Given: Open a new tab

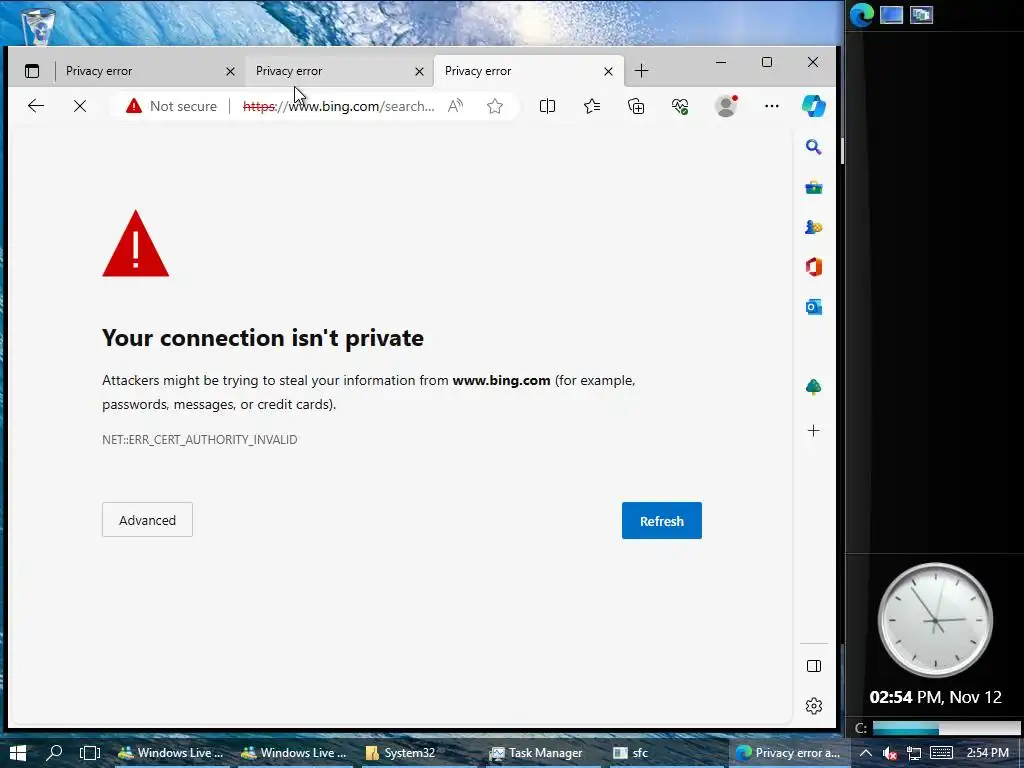Looking at the screenshot, I should [x=641, y=71].
